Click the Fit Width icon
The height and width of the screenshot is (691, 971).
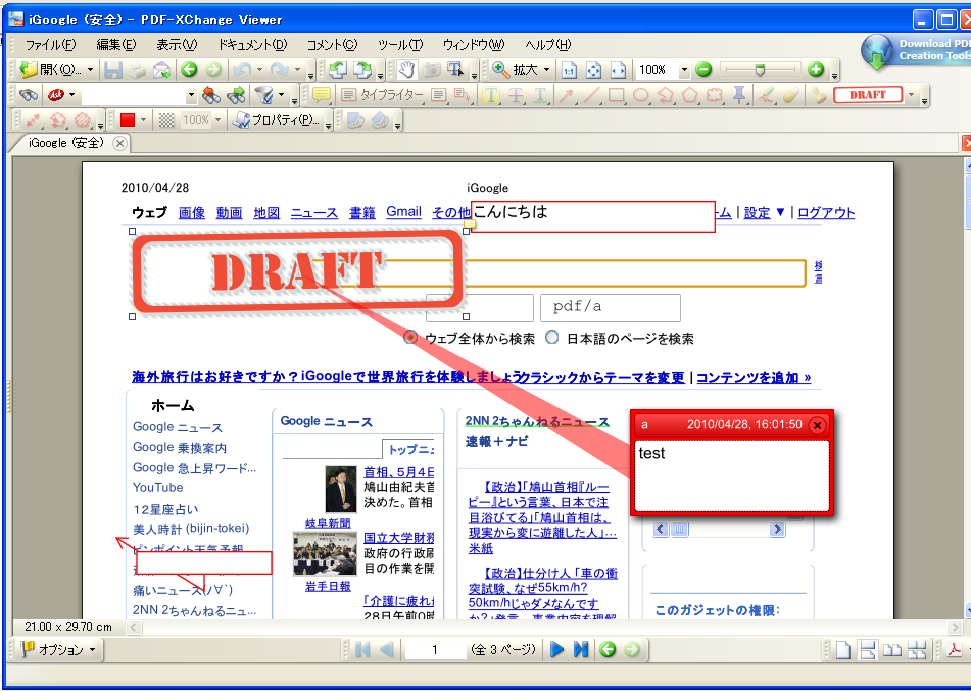pyautogui.click(x=618, y=70)
